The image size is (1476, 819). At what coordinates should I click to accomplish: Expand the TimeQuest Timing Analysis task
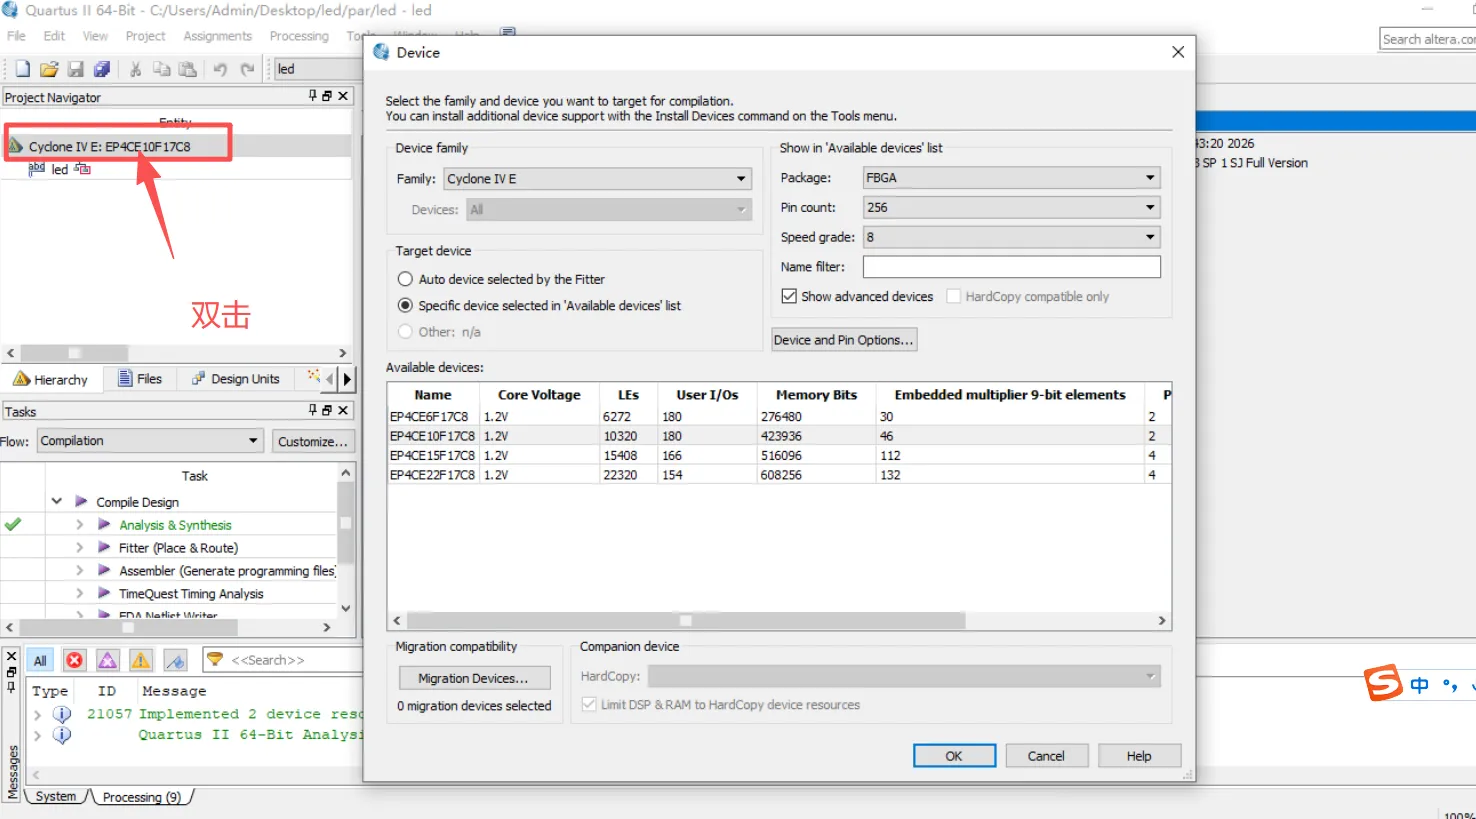[x=79, y=593]
